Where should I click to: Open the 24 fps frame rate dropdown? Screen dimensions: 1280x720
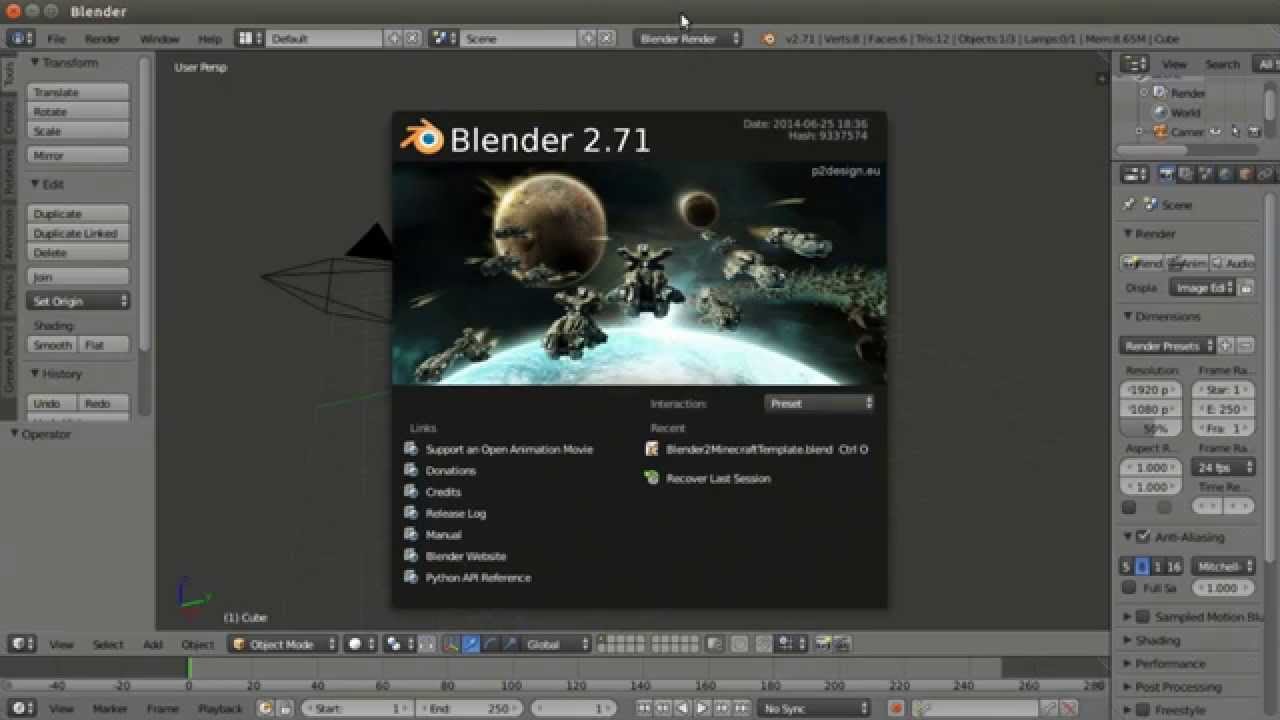click(x=1224, y=467)
